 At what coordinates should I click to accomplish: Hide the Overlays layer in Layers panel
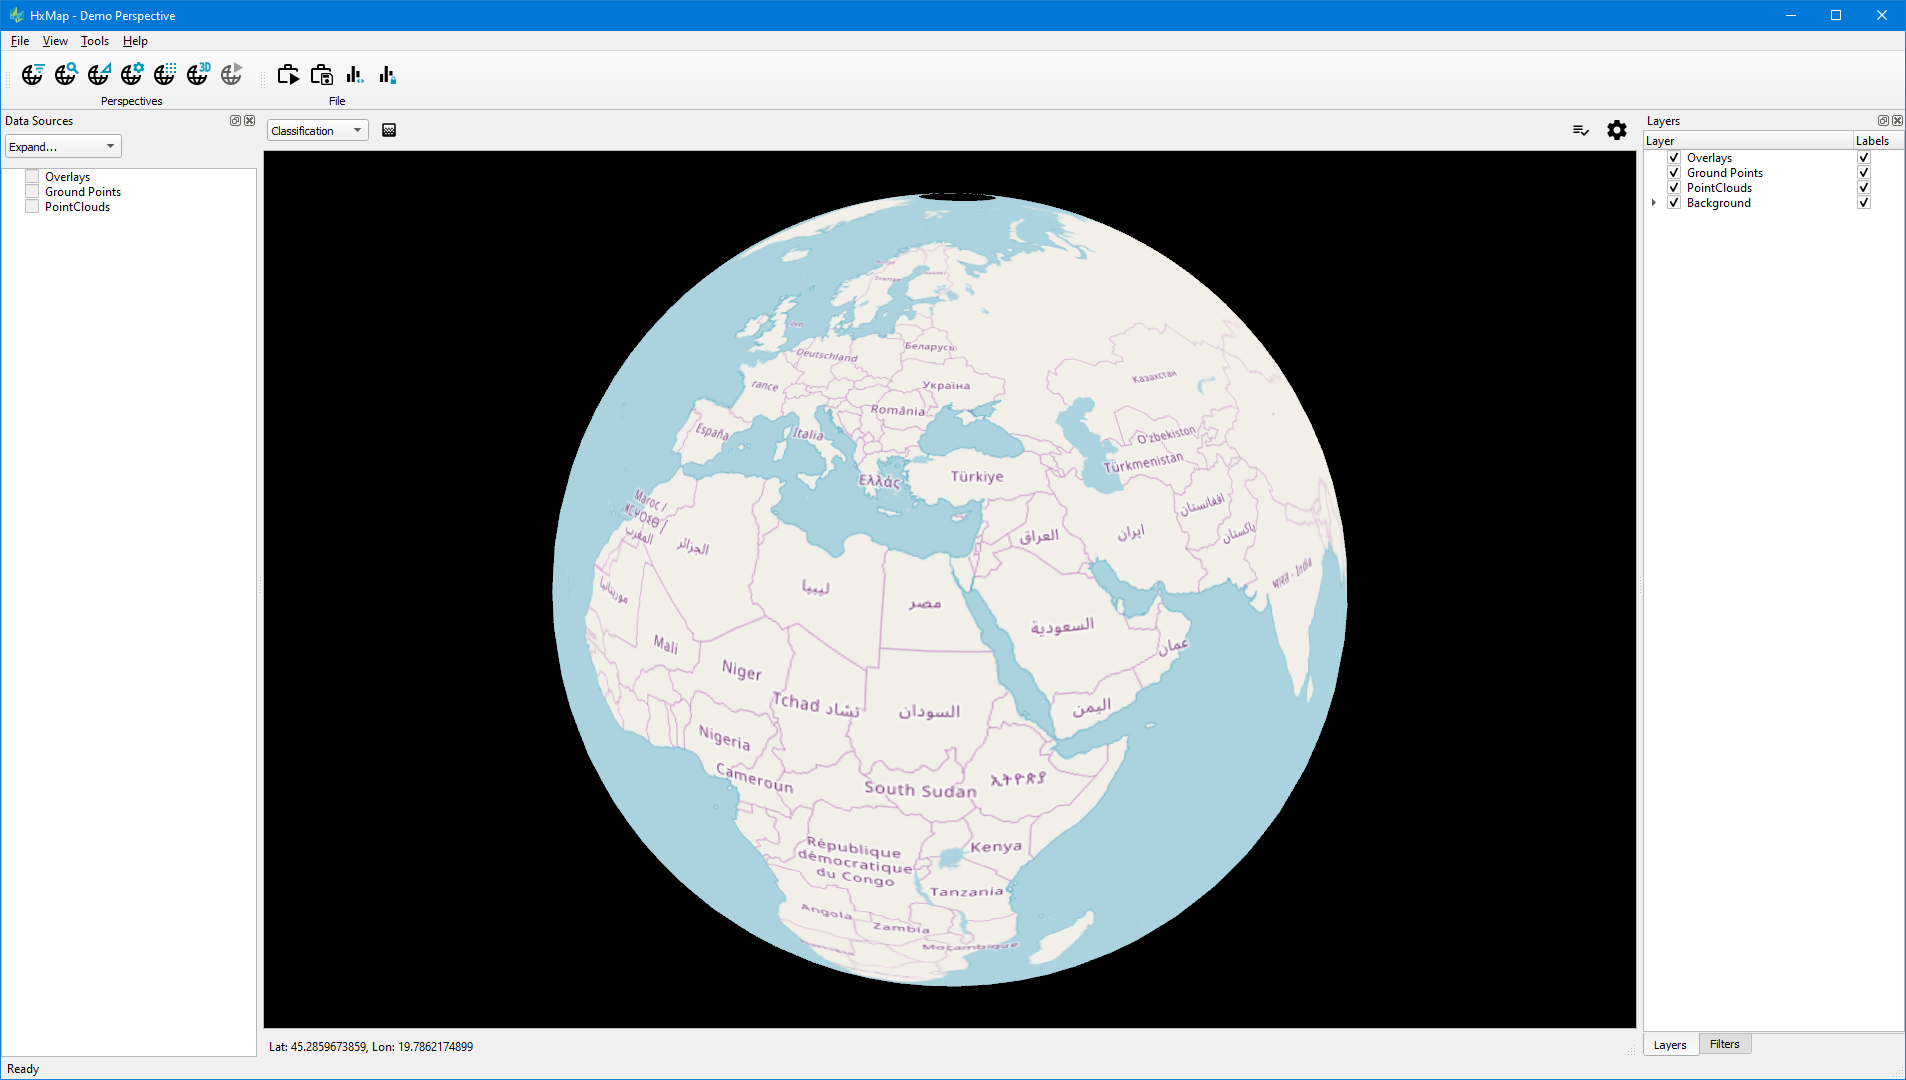[1674, 158]
